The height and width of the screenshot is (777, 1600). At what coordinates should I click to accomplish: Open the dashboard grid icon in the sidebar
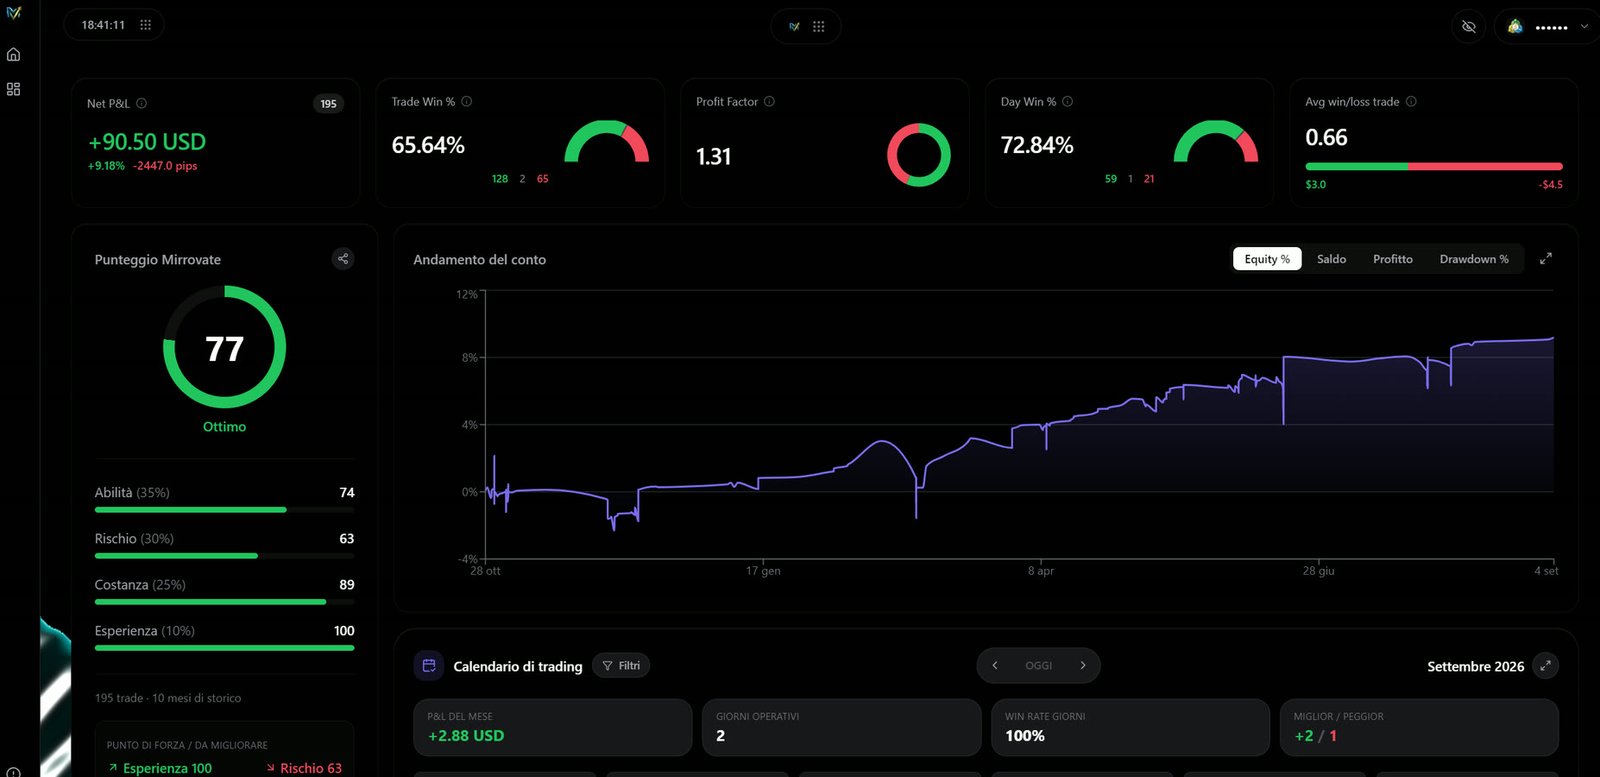[x=13, y=89]
